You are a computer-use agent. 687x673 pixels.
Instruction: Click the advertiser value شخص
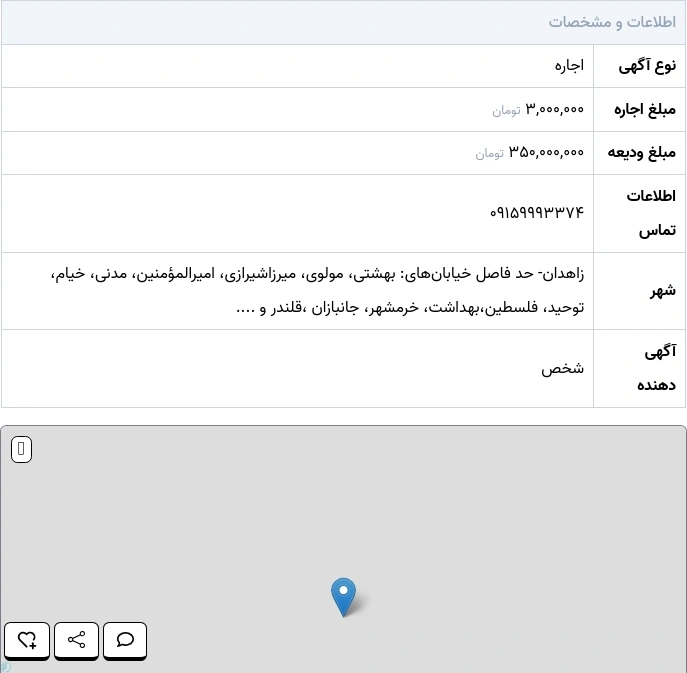(563, 368)
